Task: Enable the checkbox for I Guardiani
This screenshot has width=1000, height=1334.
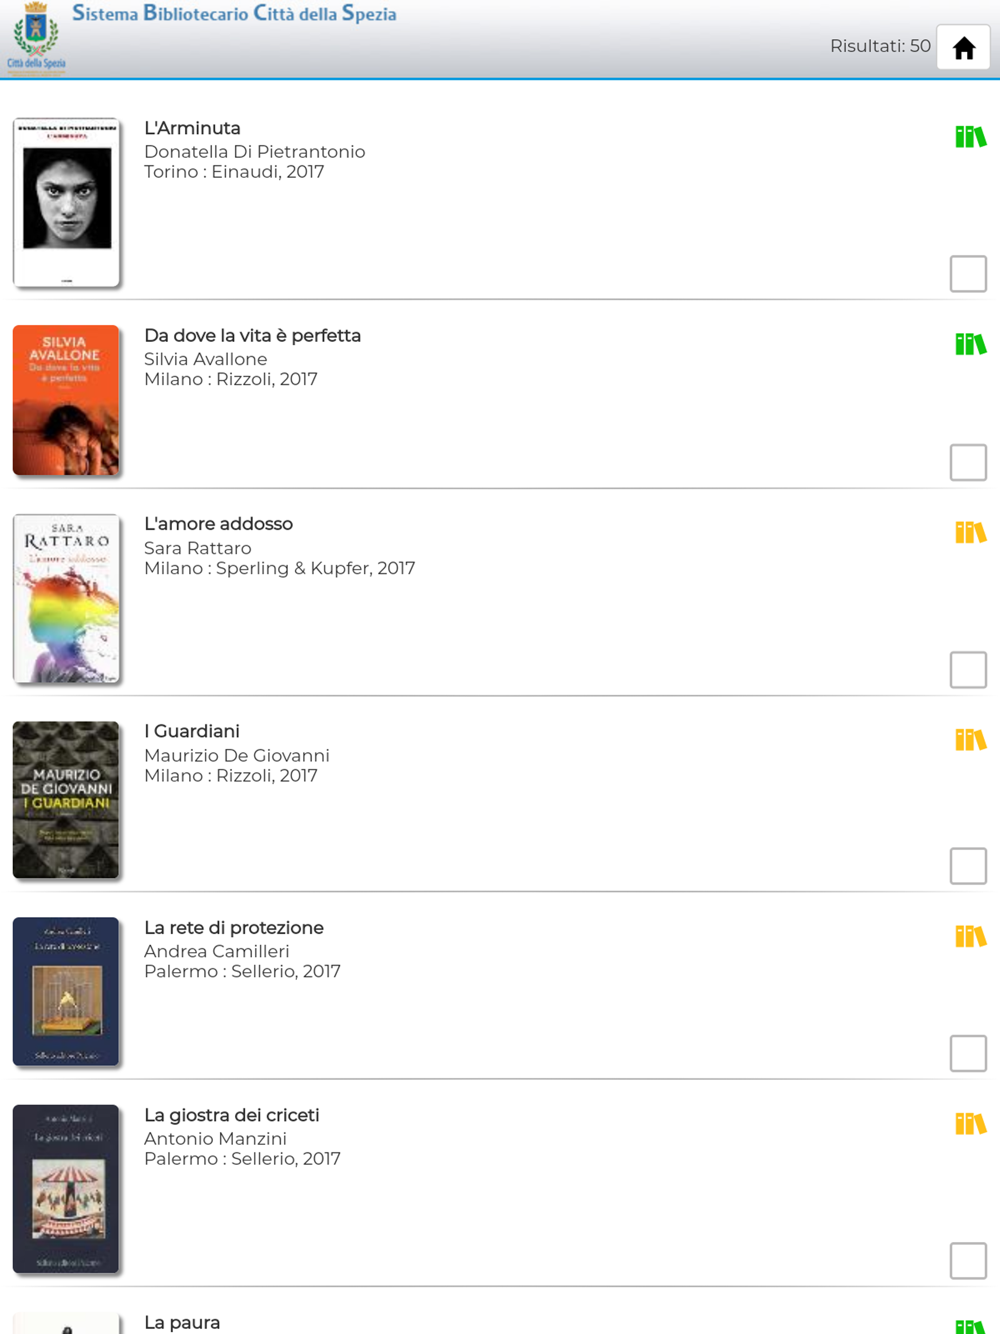Action: pos(968,865)
